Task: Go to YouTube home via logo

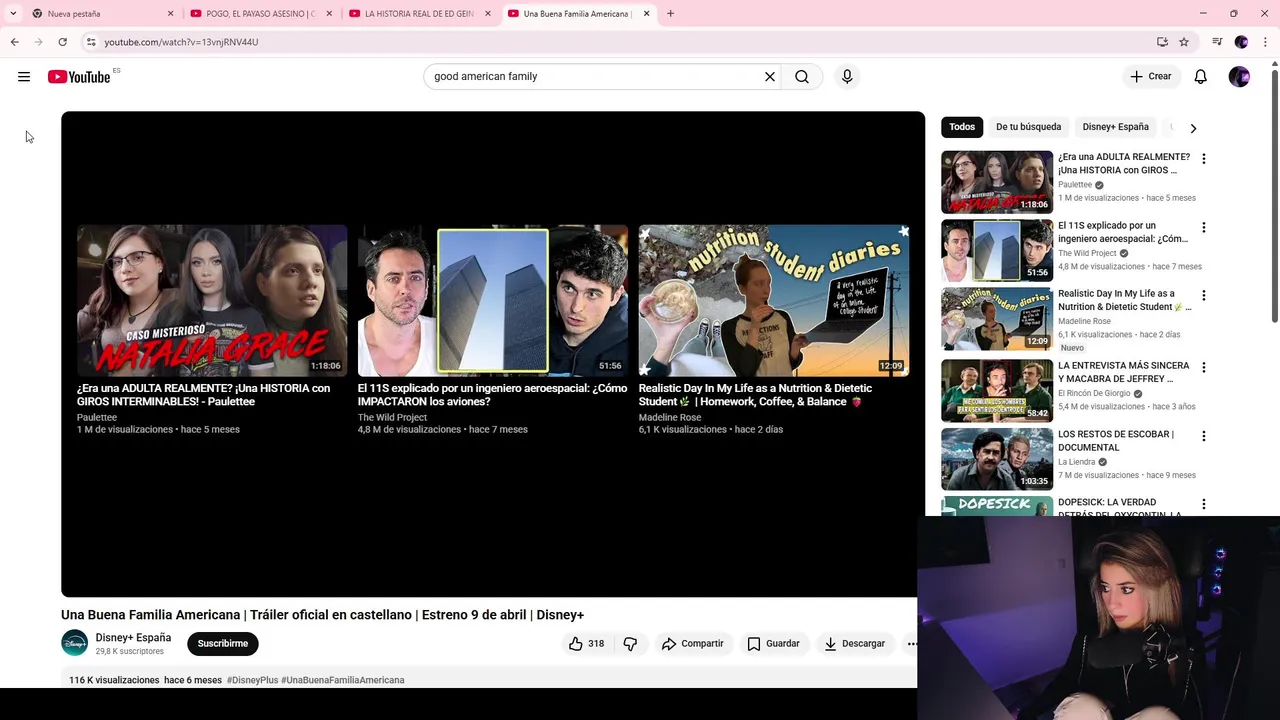Action: pos(79,77)
